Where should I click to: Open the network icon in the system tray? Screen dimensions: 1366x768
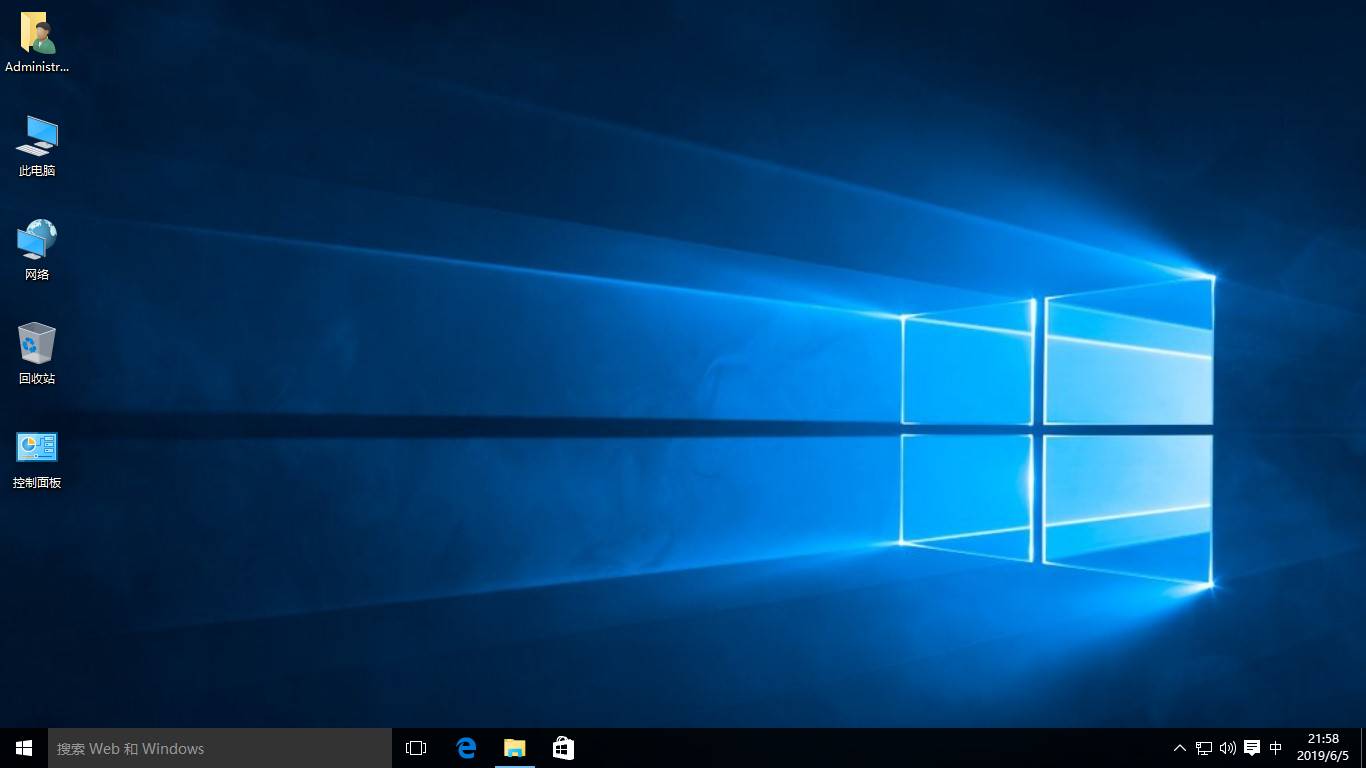point(1203,747)
